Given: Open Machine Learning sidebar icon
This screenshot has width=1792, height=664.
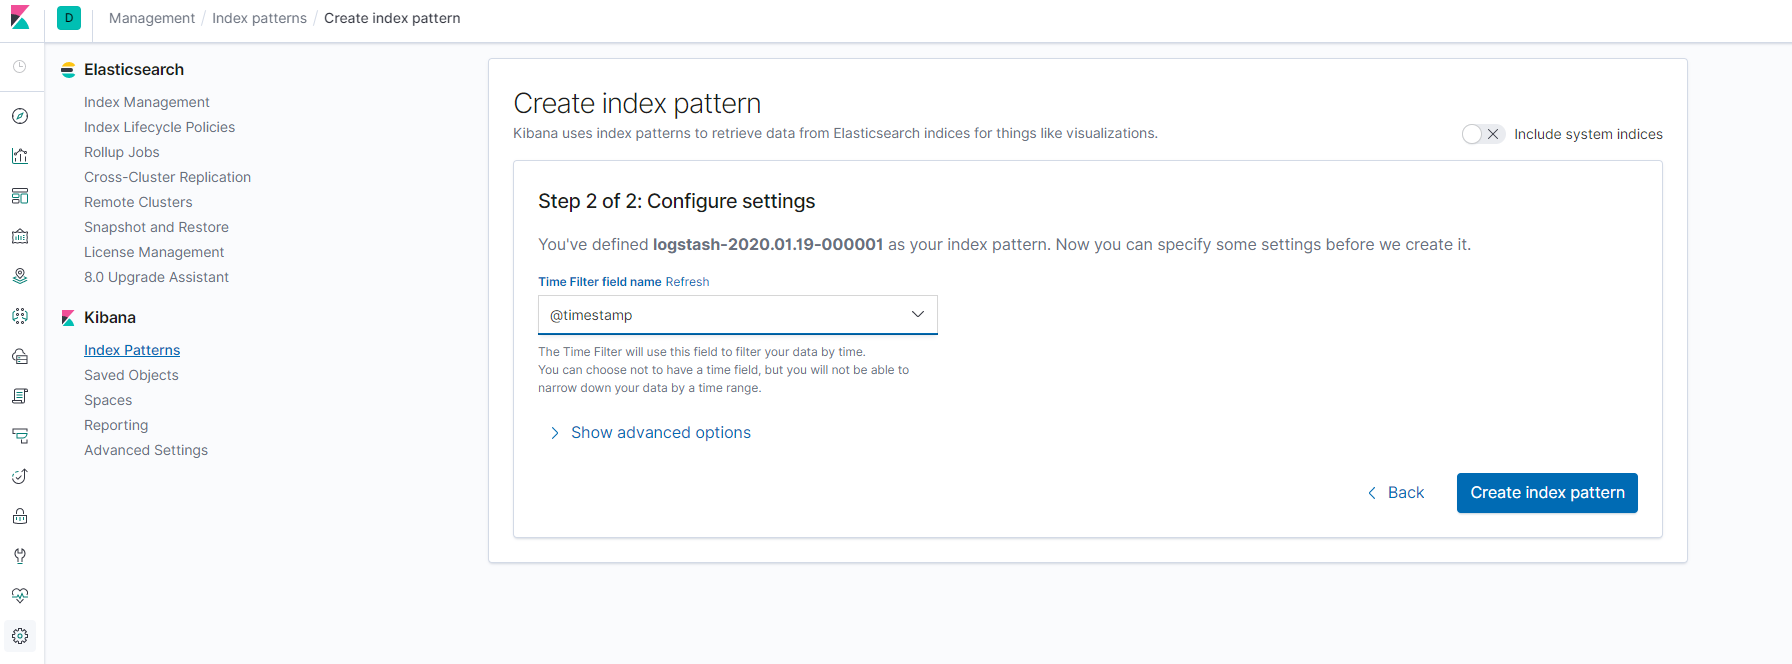Looking at the screenshot, I should (20, 316).
